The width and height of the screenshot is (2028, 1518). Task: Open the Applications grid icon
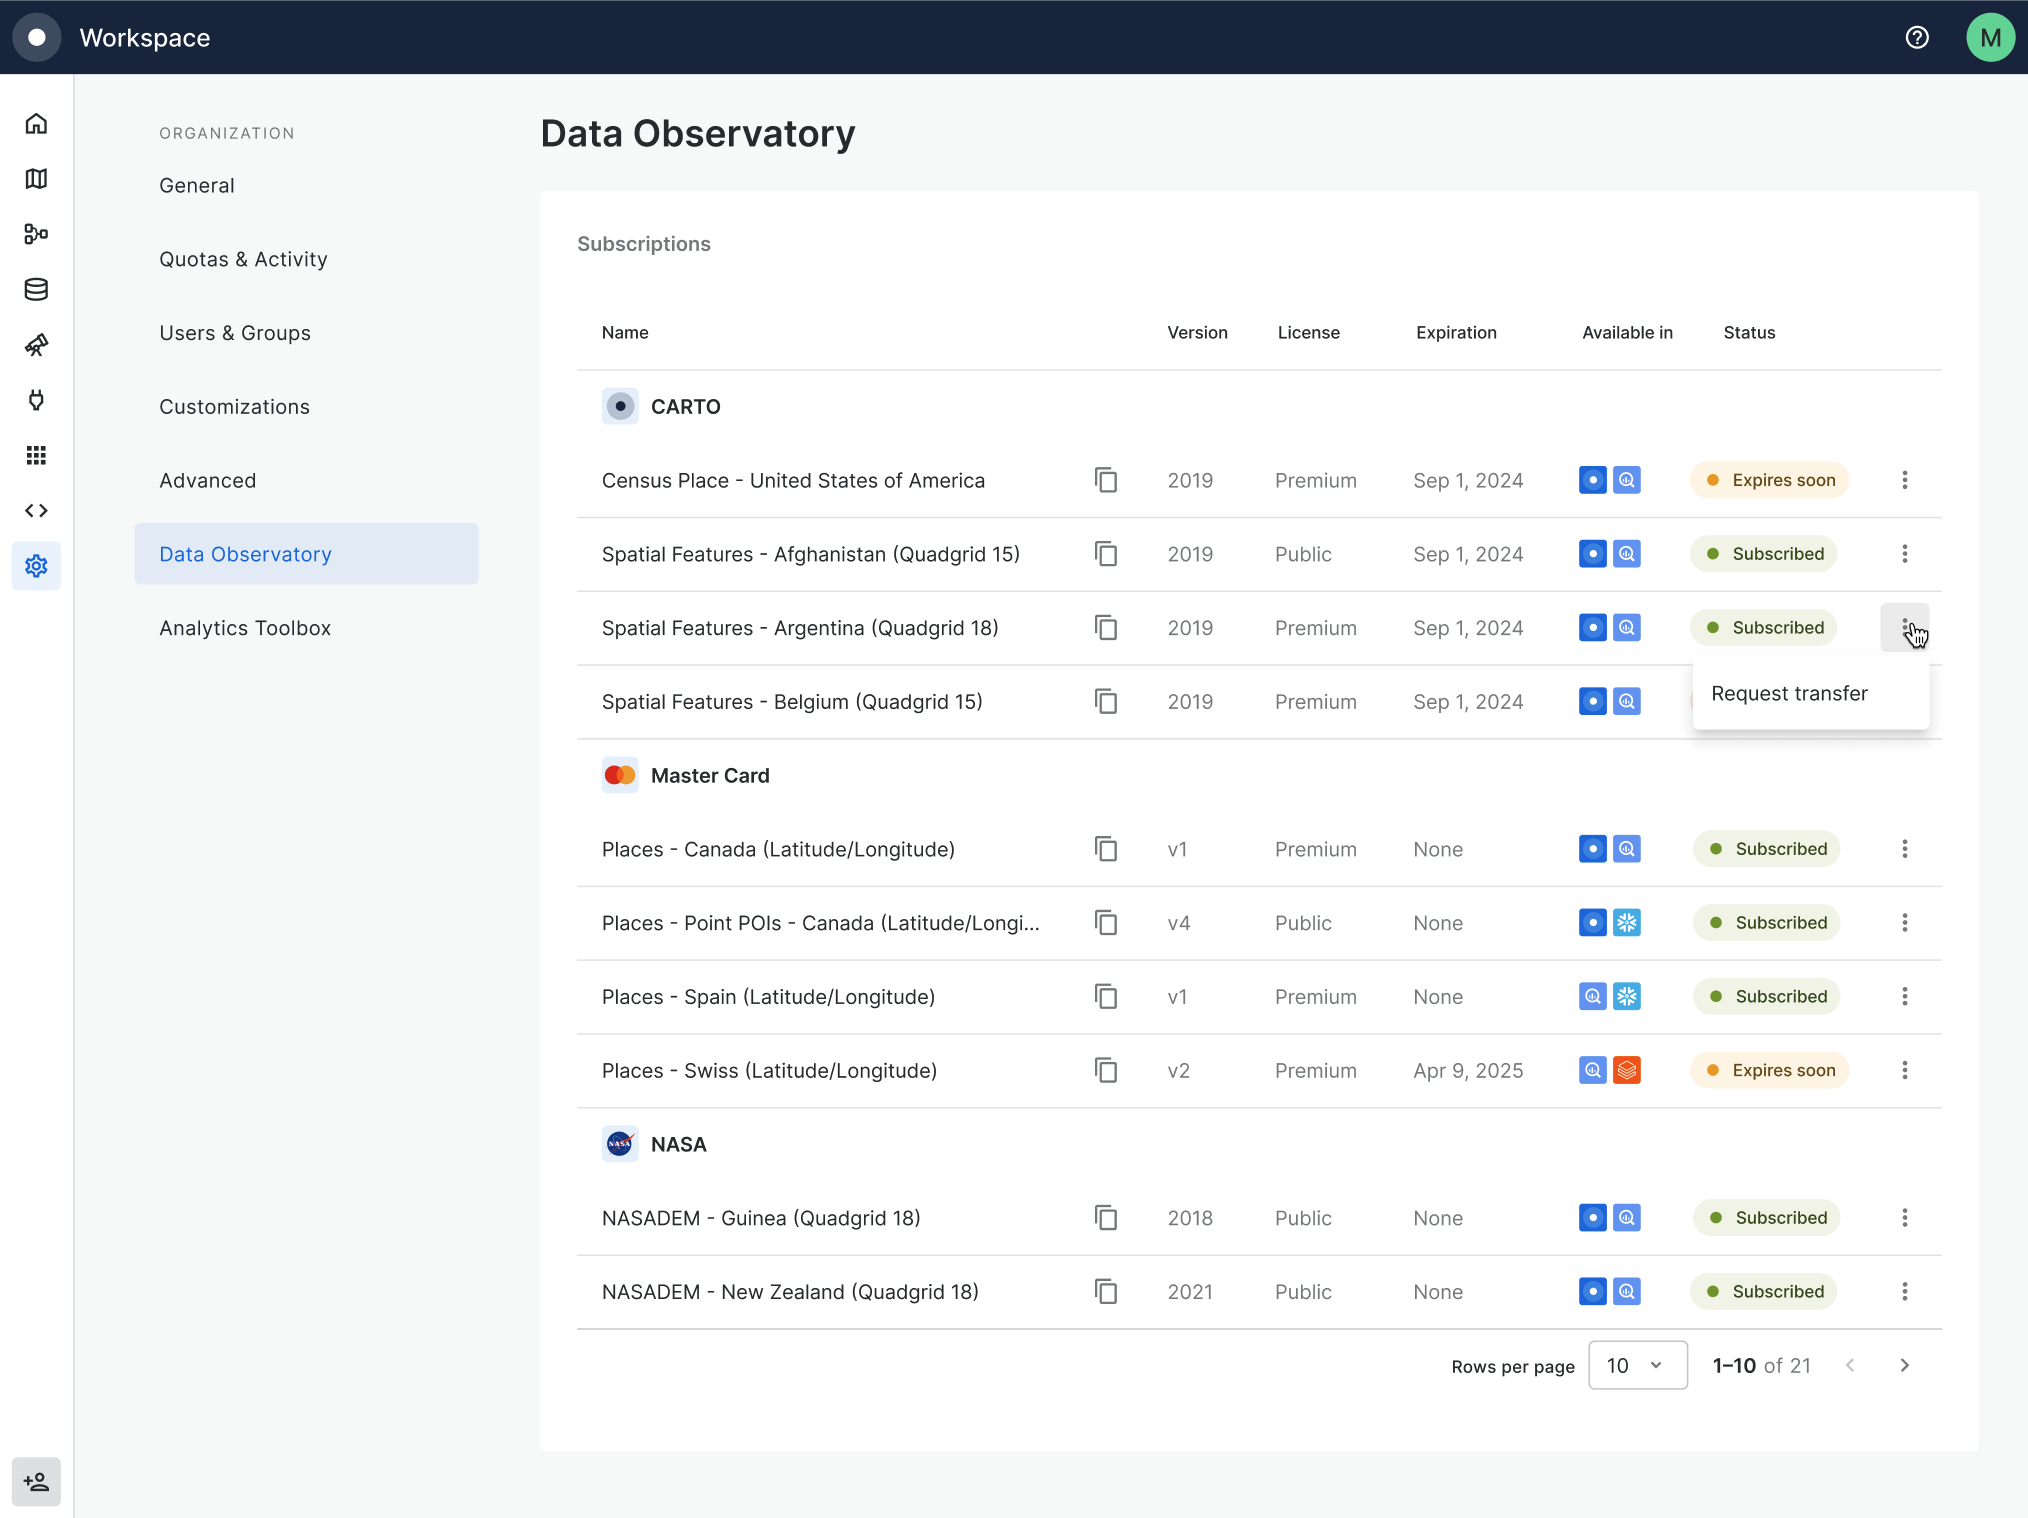[36, 456]
